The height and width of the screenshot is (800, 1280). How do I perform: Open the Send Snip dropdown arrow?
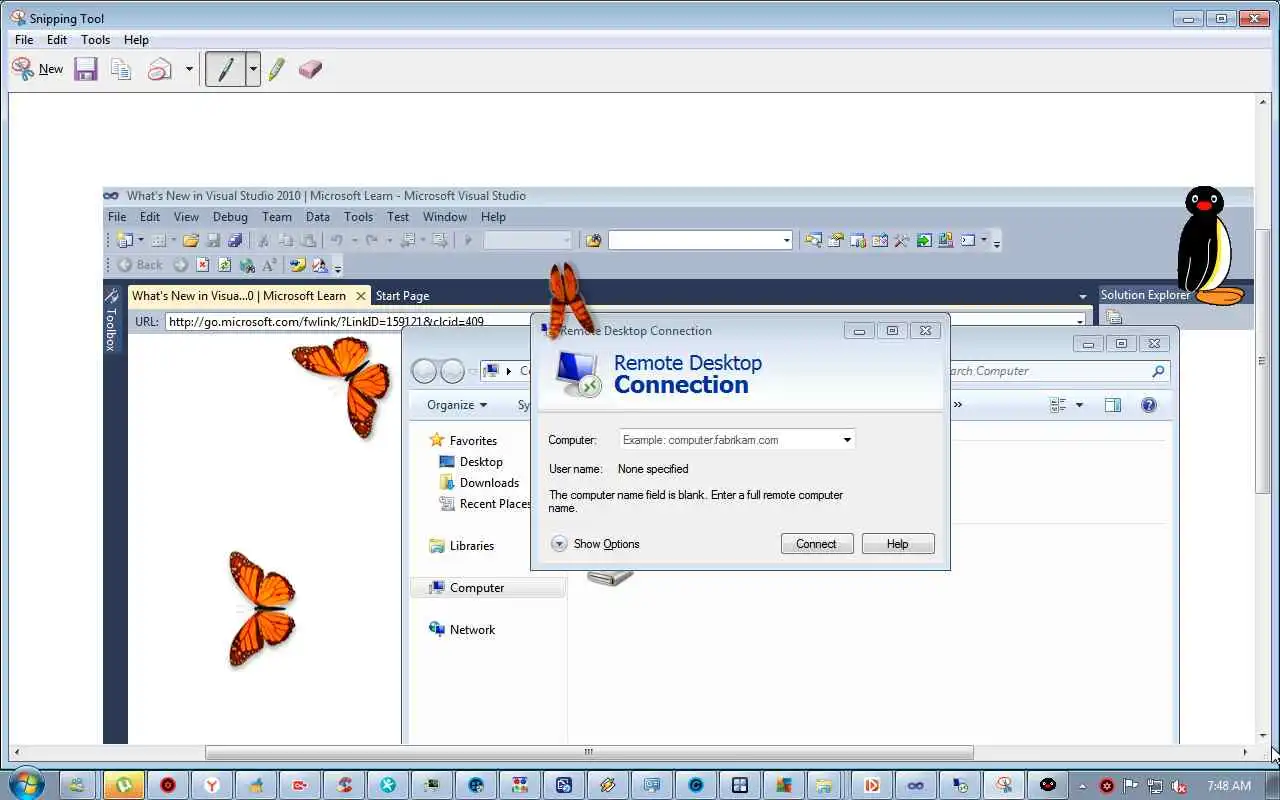189,69
